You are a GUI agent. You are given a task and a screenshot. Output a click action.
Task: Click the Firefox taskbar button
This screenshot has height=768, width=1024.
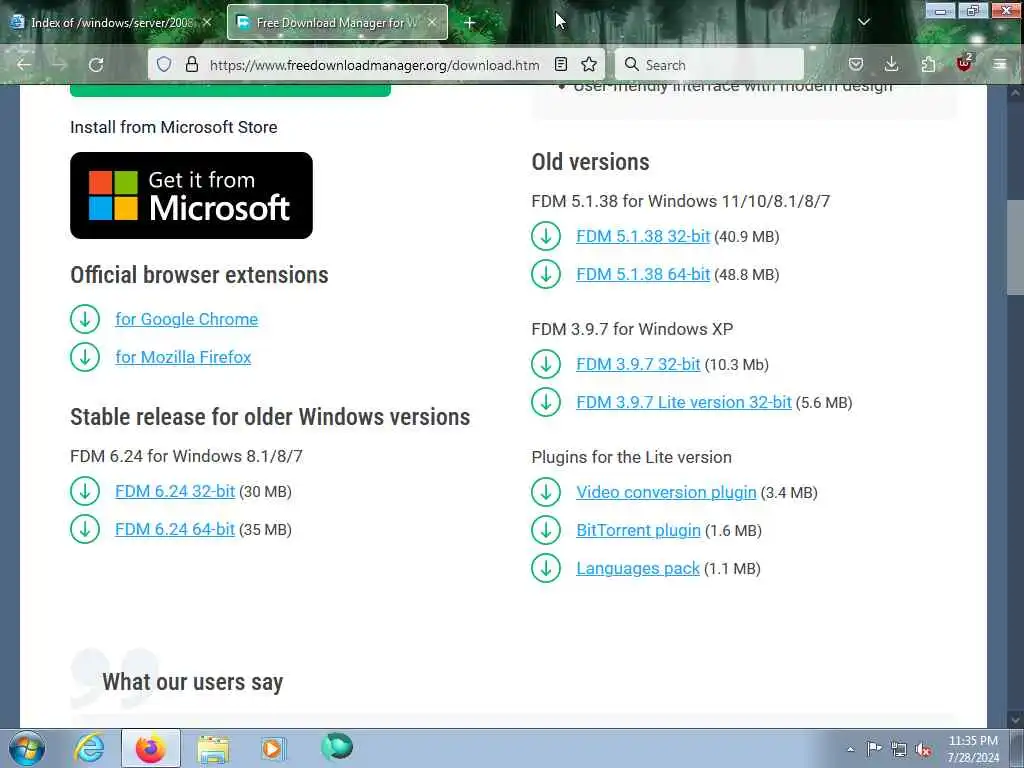pos(150,748)
